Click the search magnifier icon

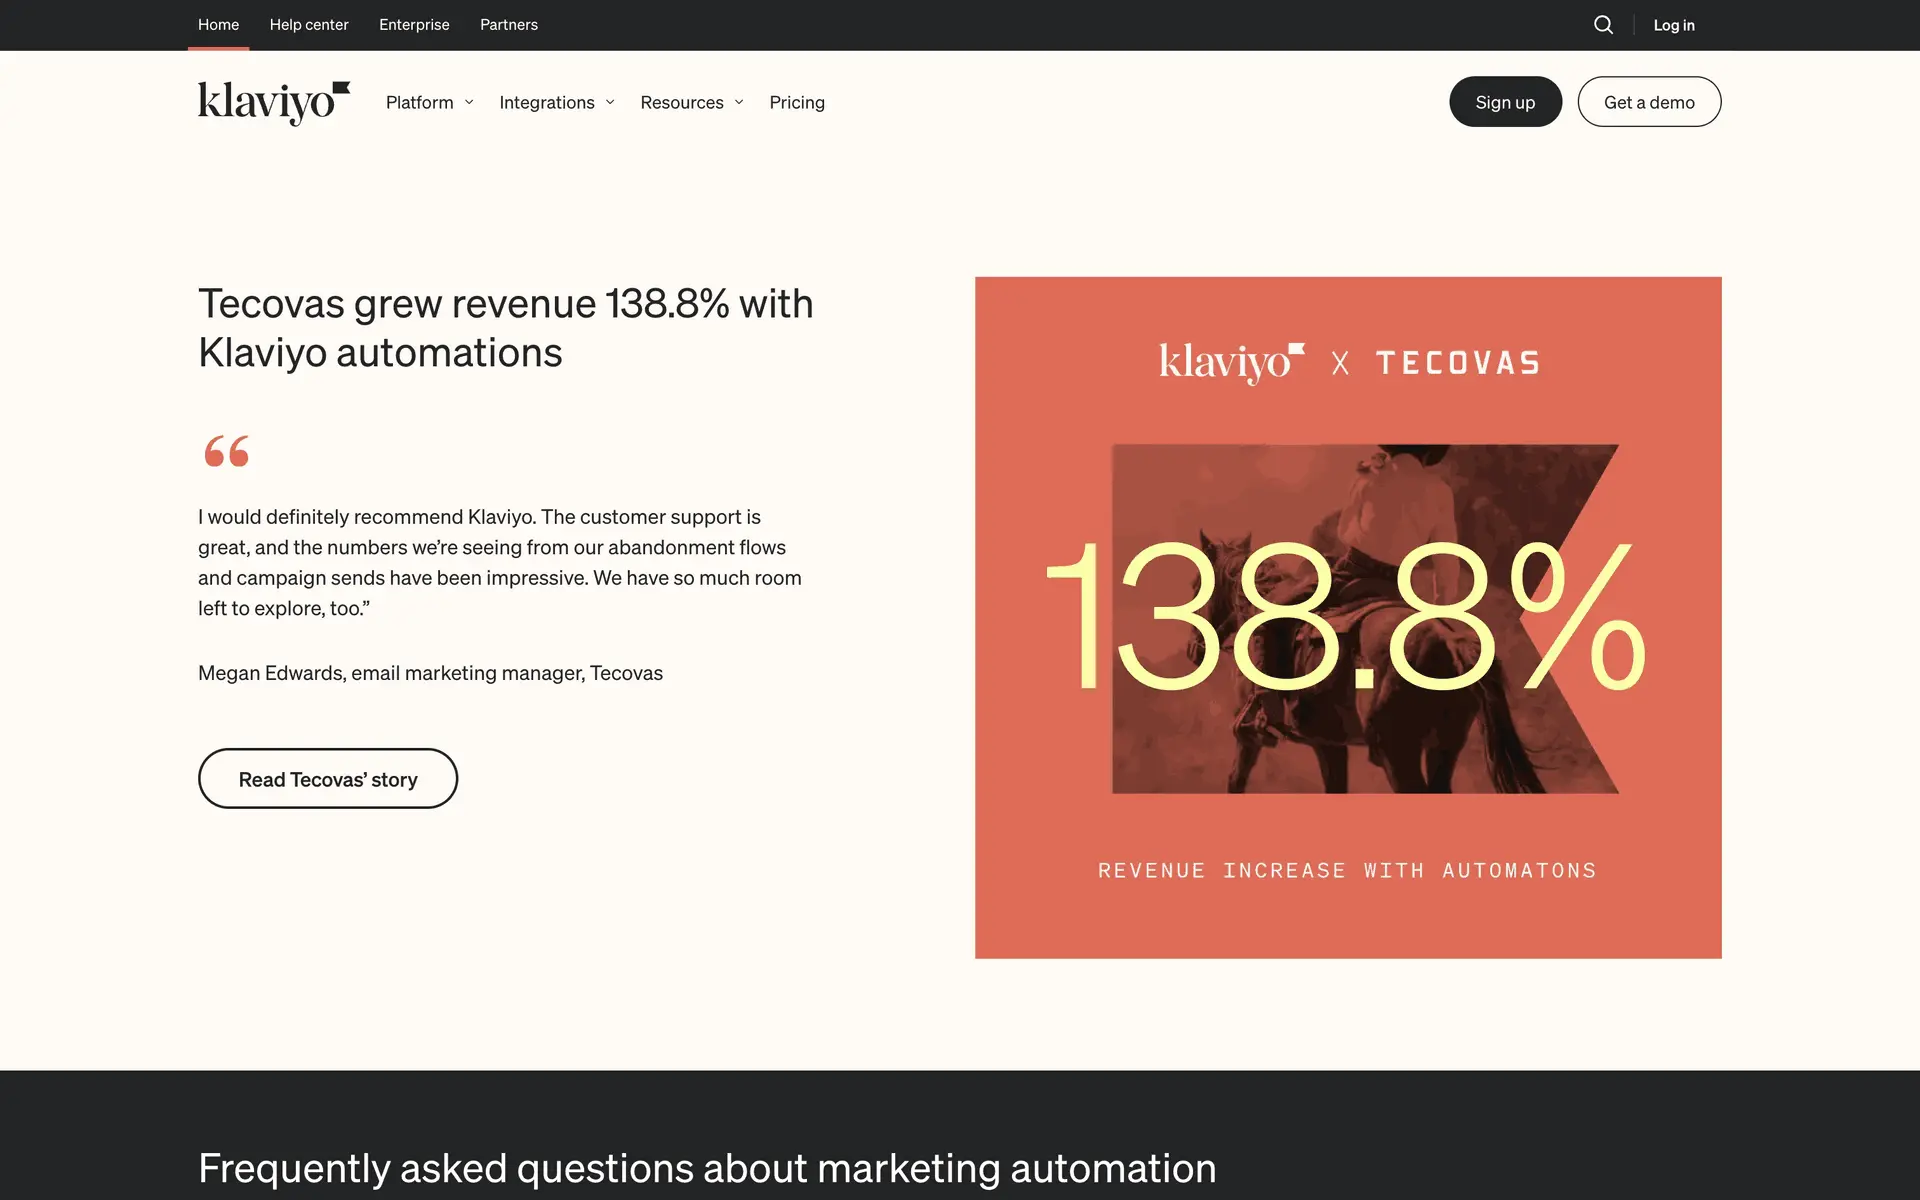pyautogui.click(x=1603, y=25)
